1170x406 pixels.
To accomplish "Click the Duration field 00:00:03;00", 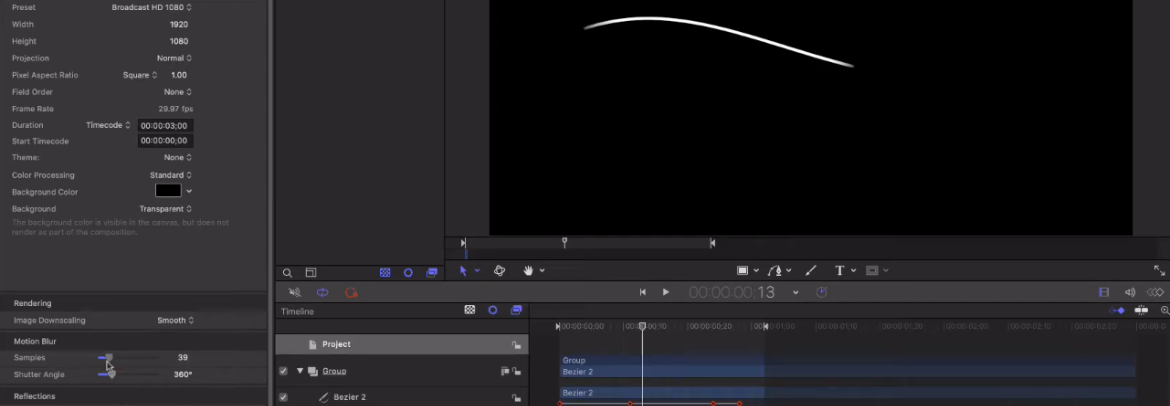I will (x=165, y=125).
